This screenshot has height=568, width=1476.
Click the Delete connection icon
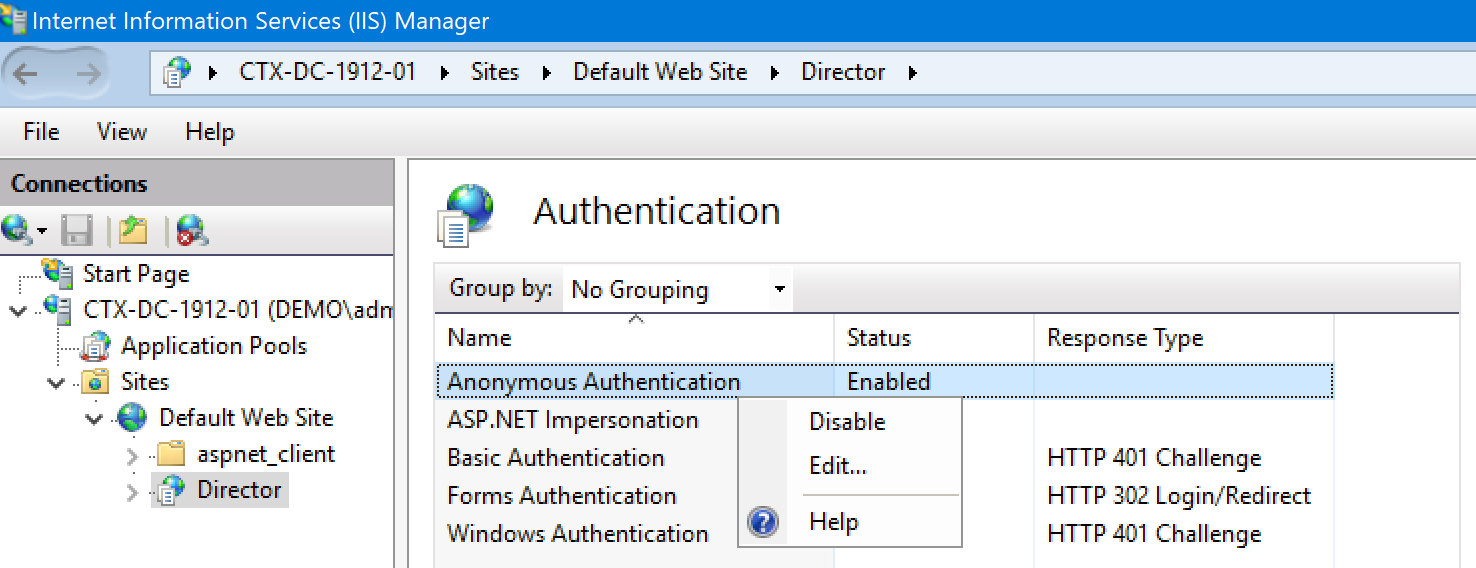point(191,231)
